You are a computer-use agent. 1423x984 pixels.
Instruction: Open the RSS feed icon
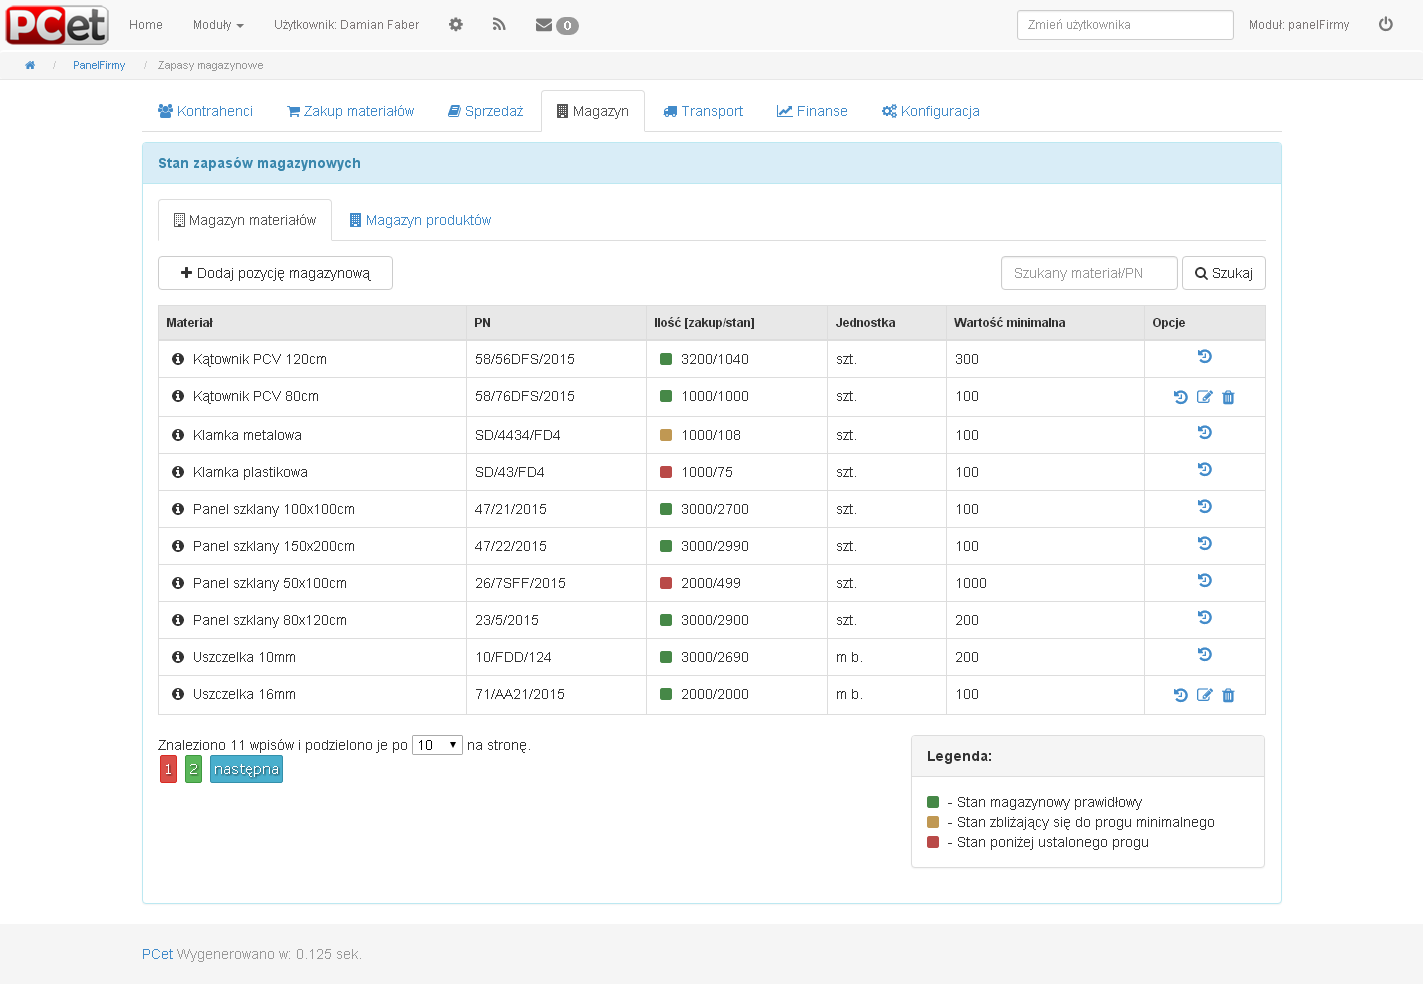(499, 25)
